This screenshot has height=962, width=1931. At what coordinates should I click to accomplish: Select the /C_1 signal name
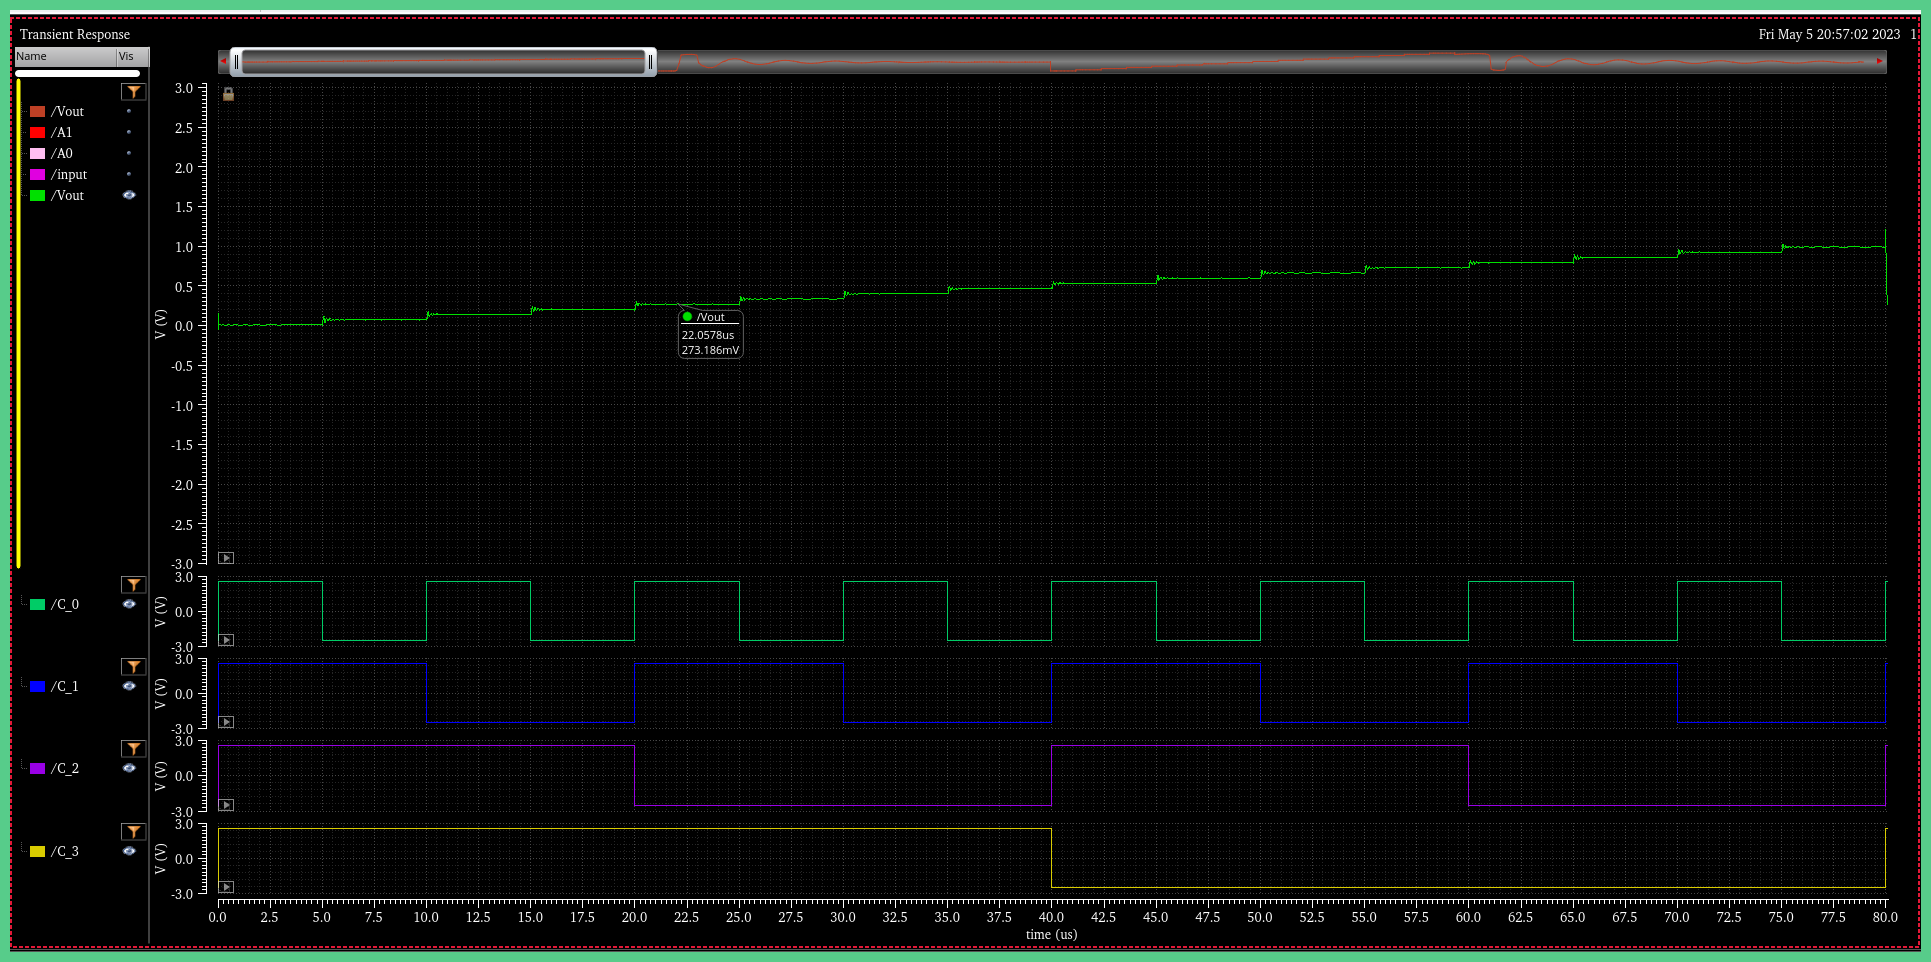(65, 686)
